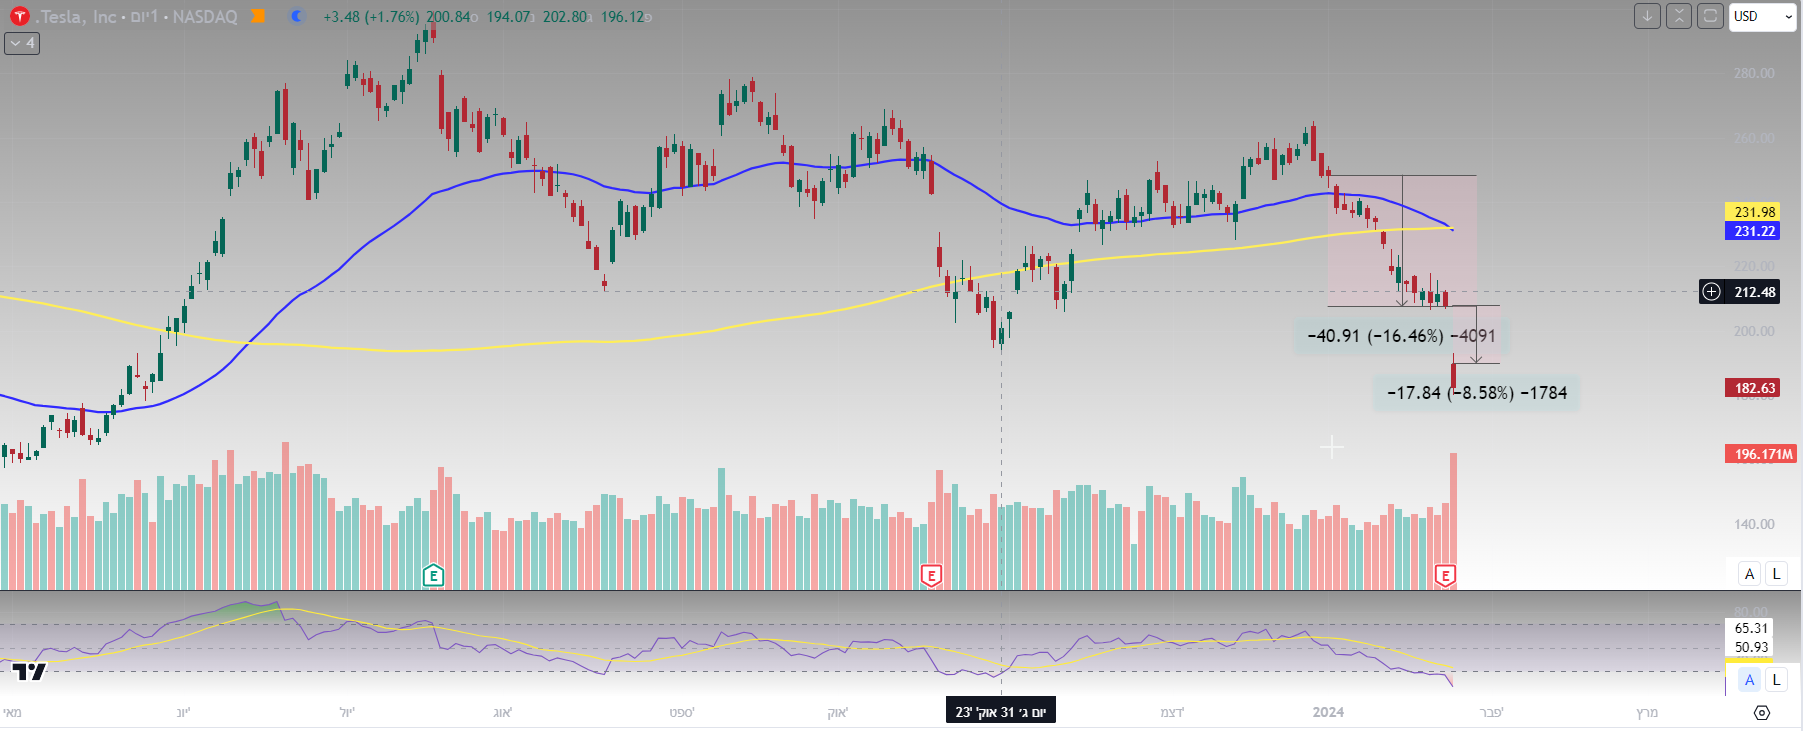Click the down-arrow move pane button
The width and height of the screenshot is (1803, 731).
pyautogui.click(x=1647, y=16)
